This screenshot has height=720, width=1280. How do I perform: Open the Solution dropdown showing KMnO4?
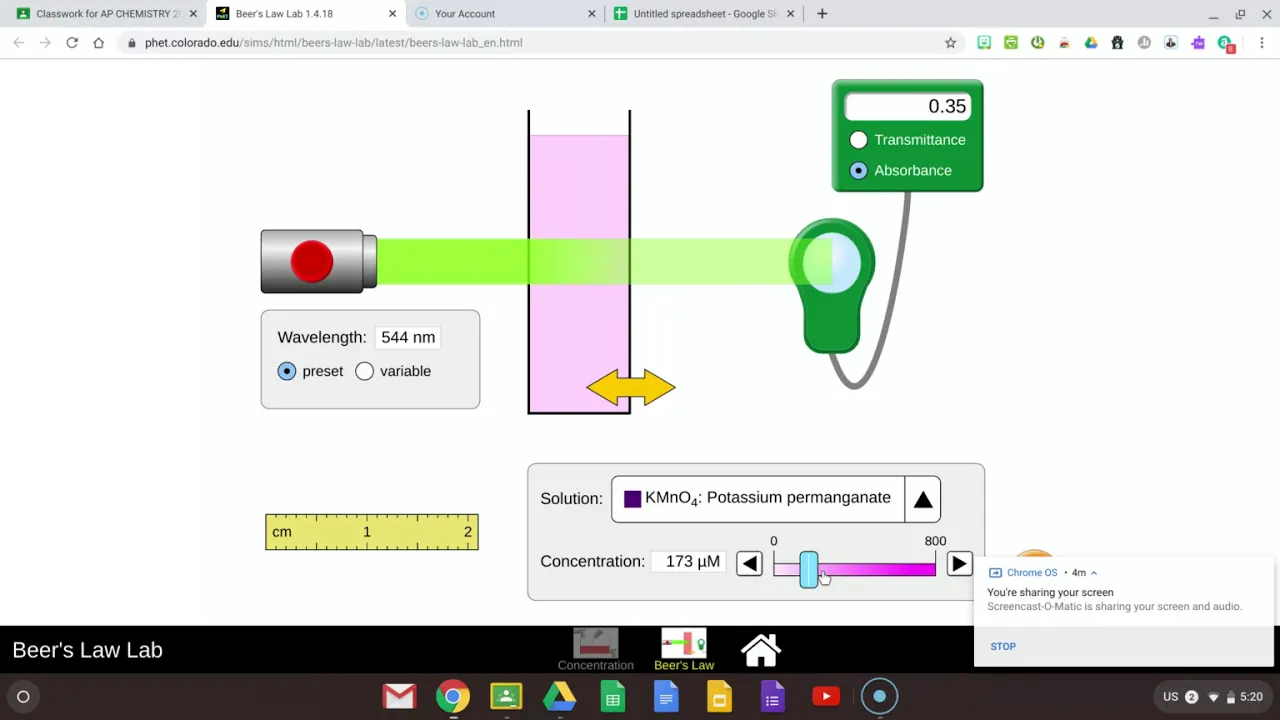(x=776, y=499)
